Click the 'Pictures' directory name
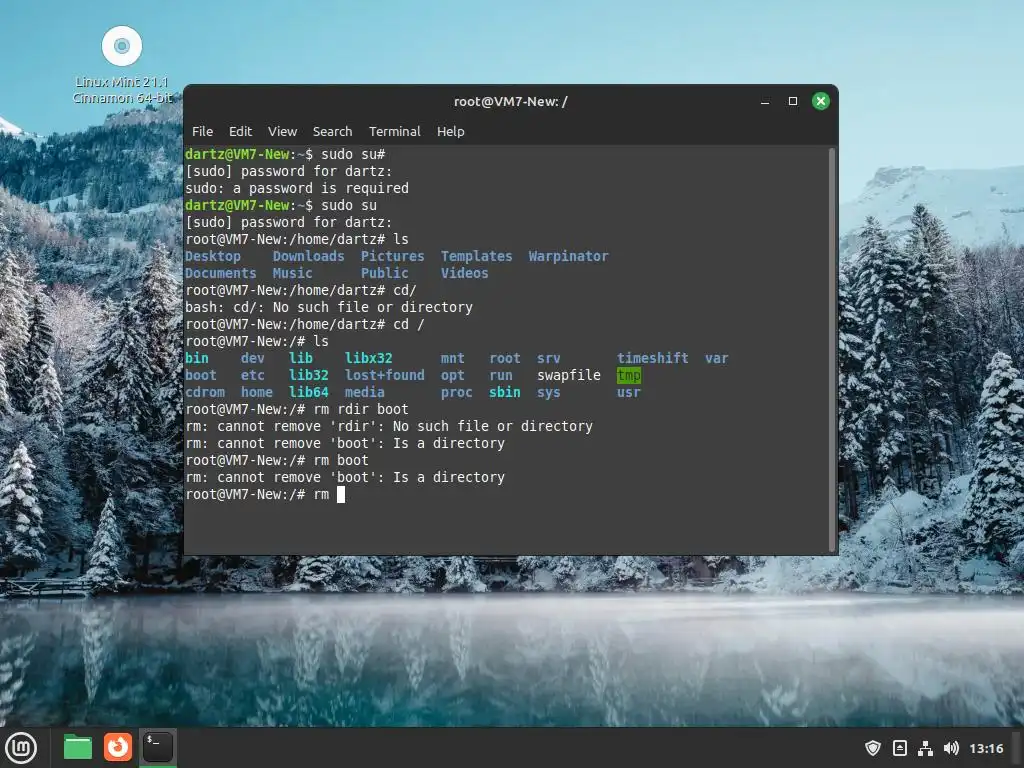 point(392,256)
